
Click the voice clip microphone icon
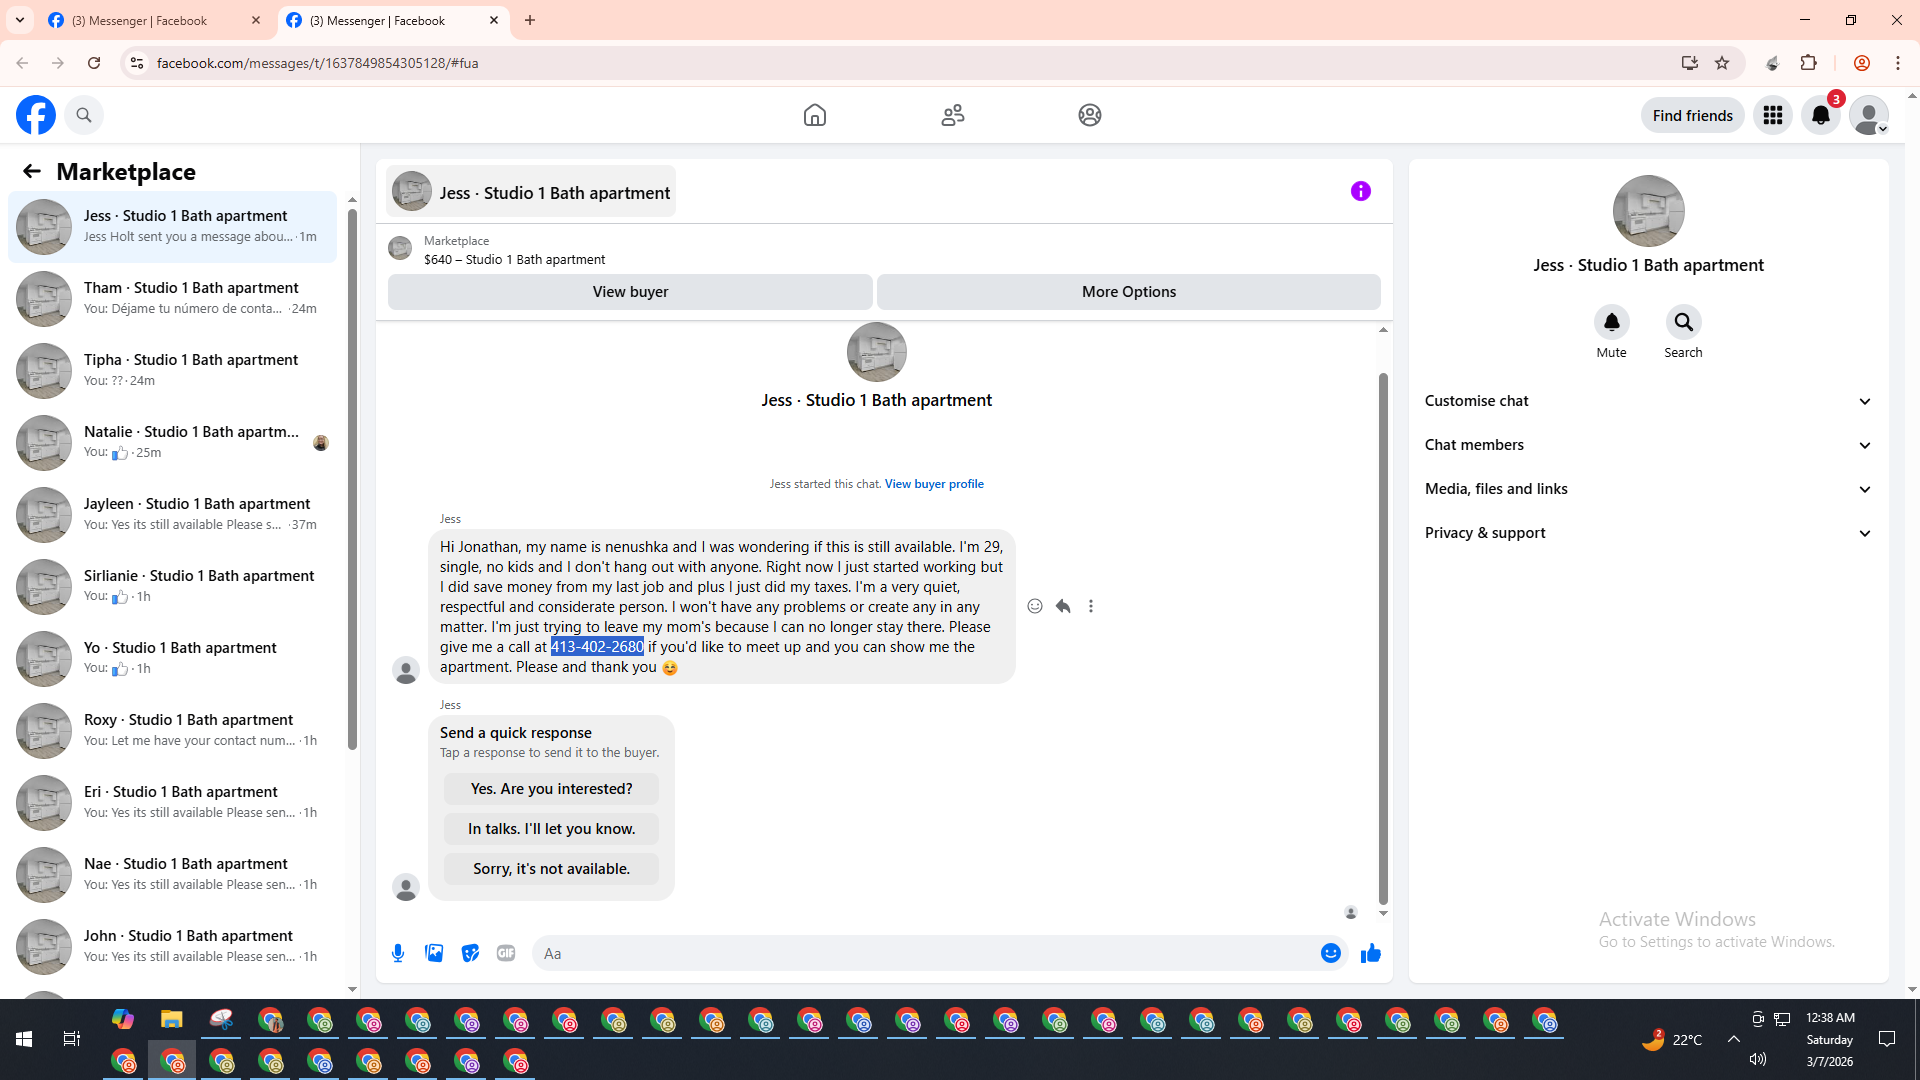click(x=398, y=953)
